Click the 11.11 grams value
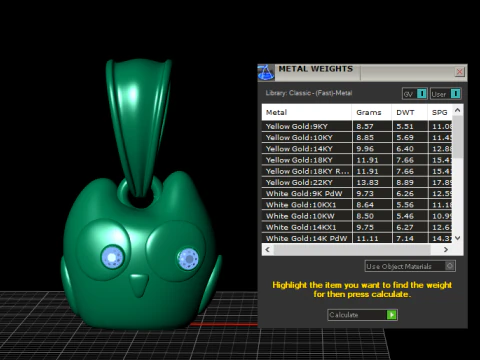Viewport: 480px width, 360px height. click(367, 238)
